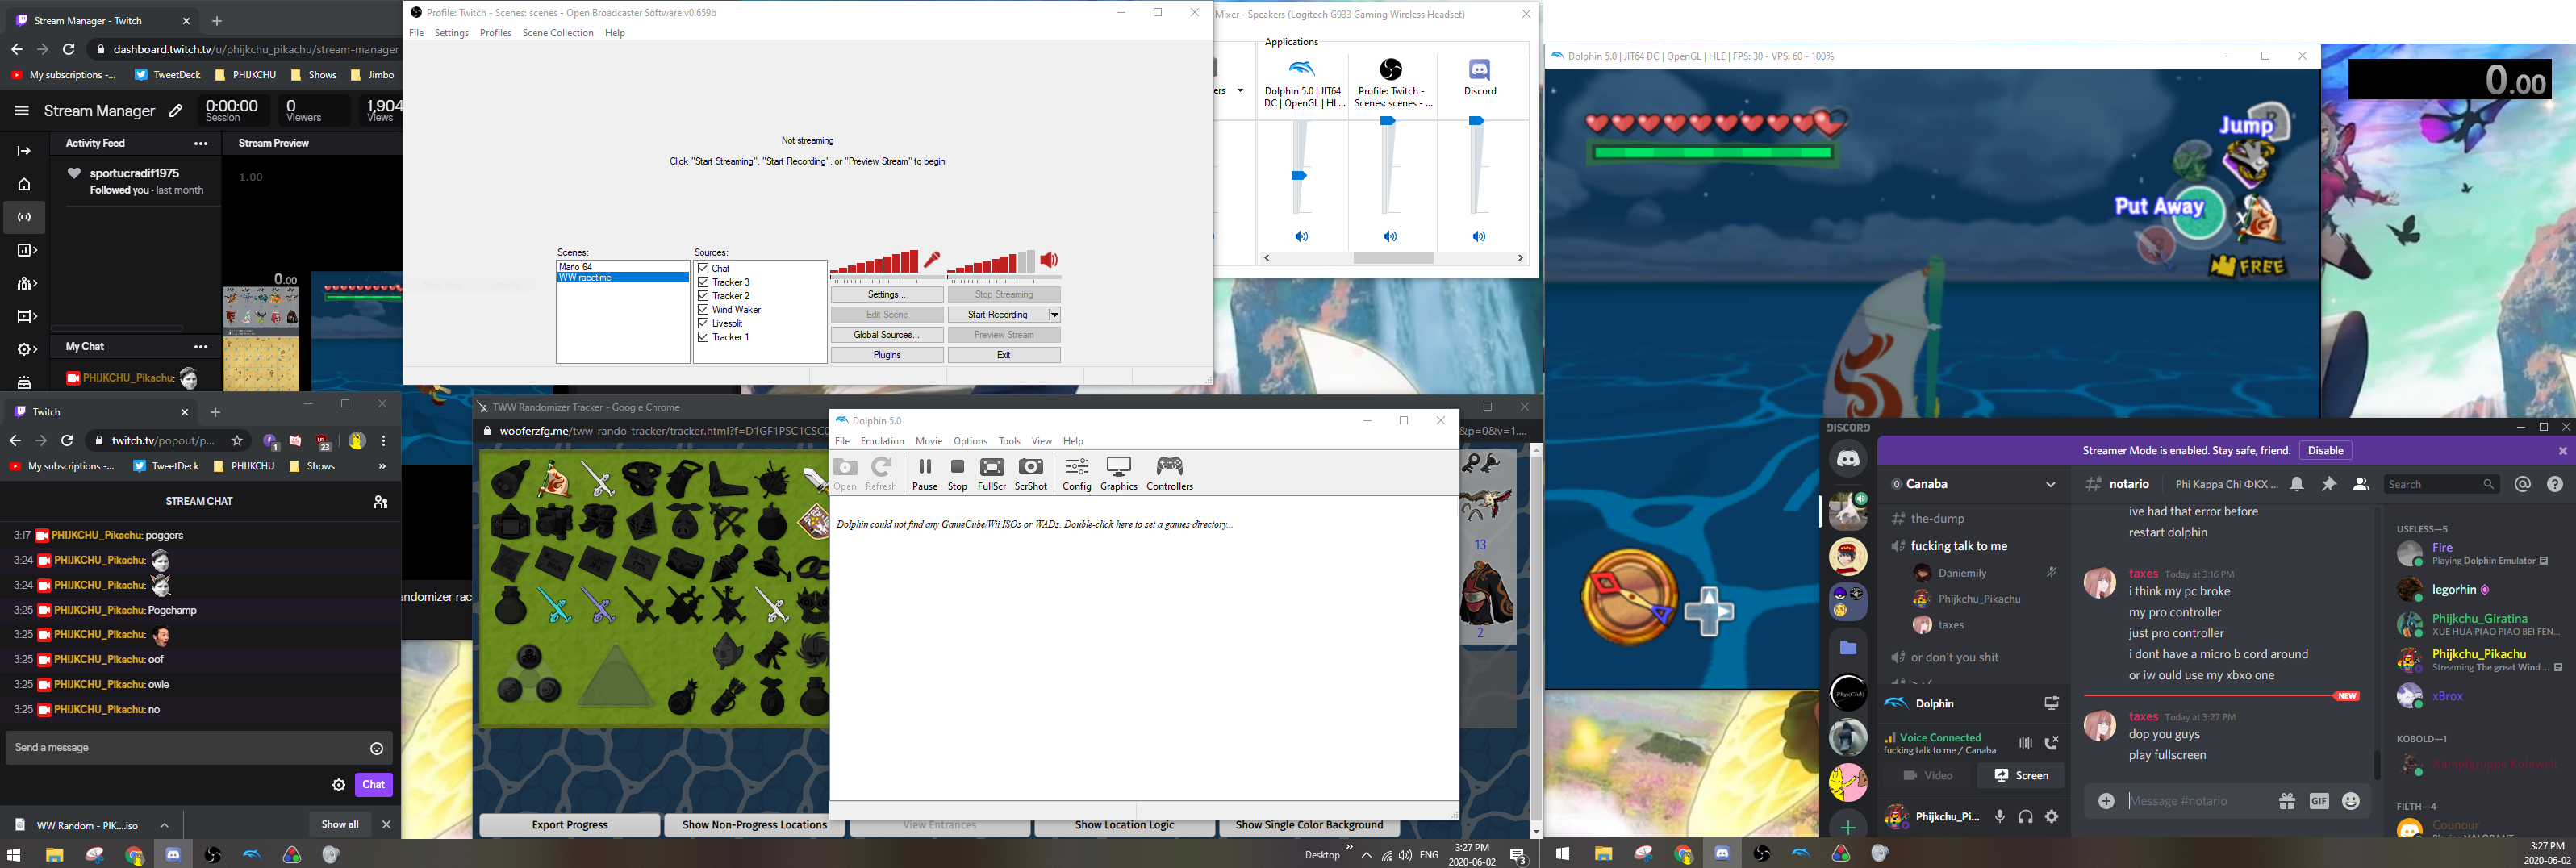This screenshot has width=2576, height=868.
Task: Open the Movie menu in Dolphin
Action: tap(929, 441)
